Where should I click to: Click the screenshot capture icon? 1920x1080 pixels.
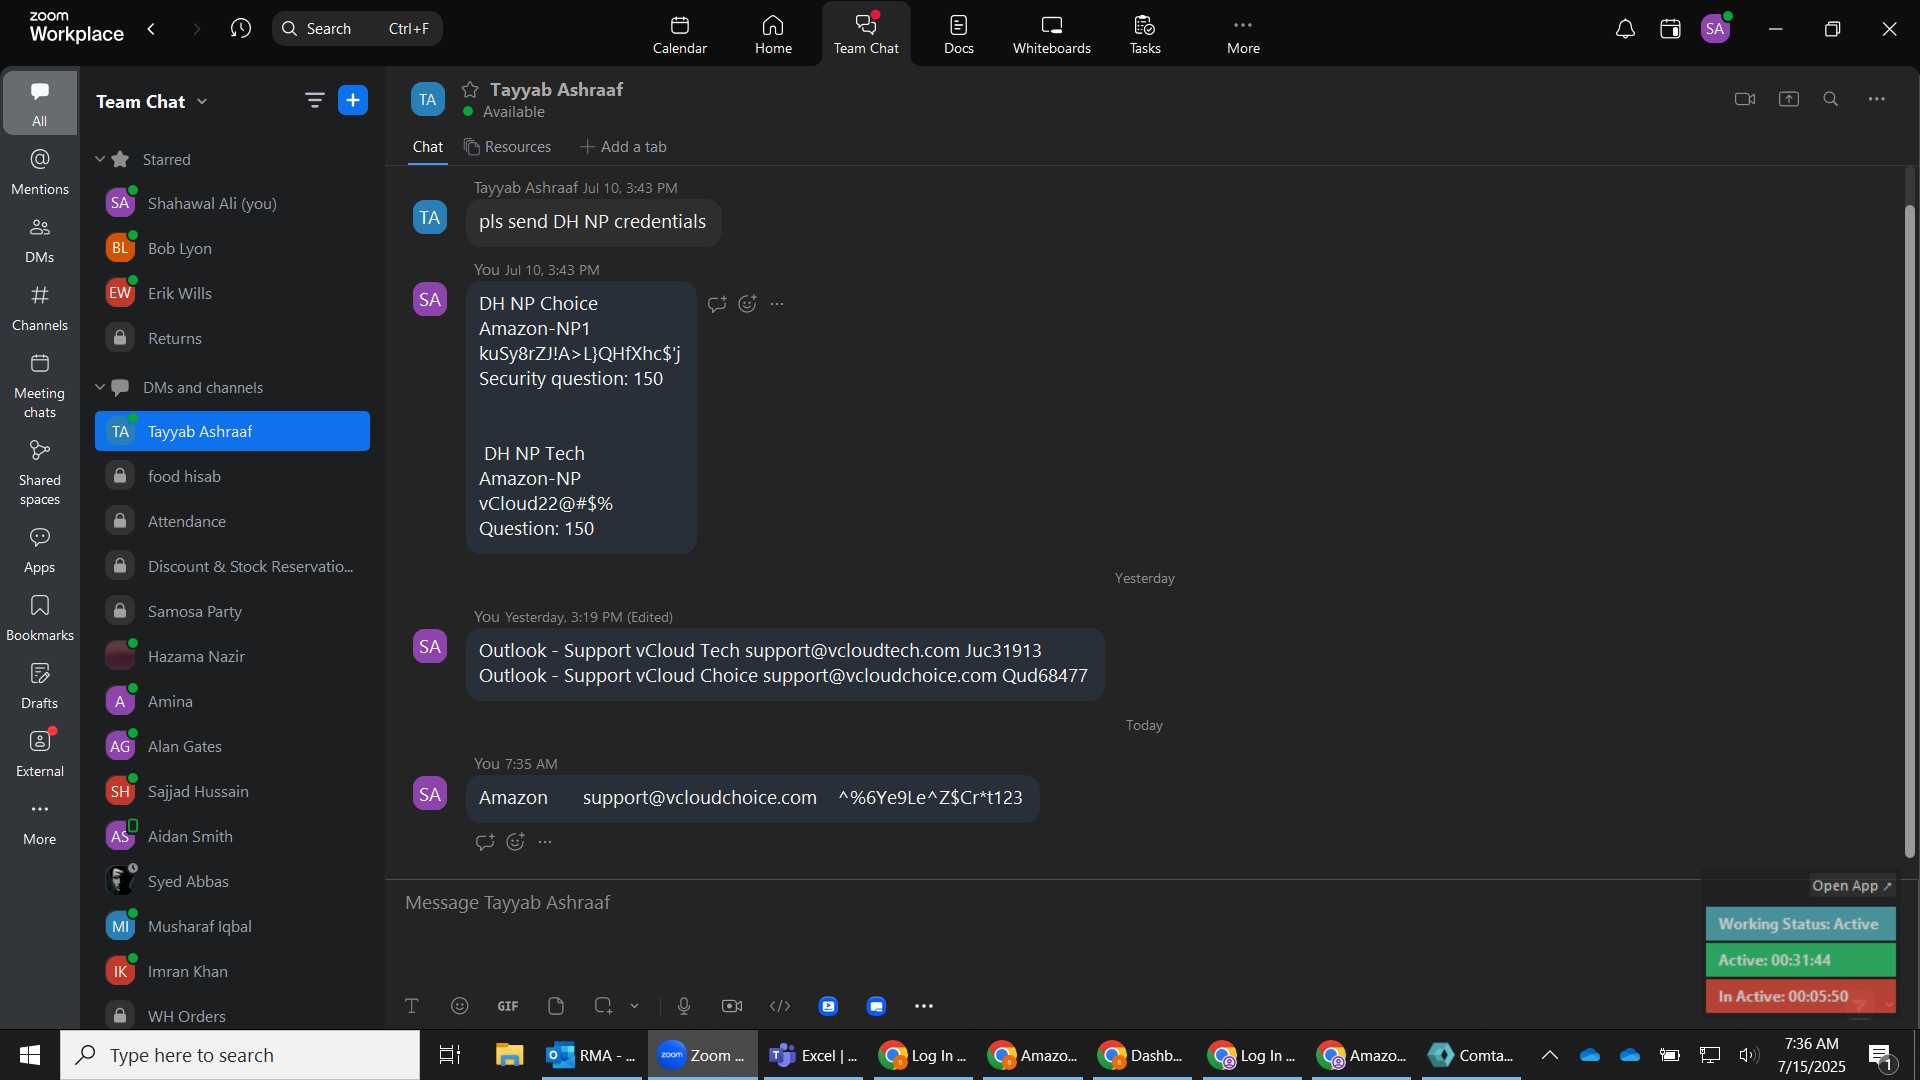[603, 1006]
